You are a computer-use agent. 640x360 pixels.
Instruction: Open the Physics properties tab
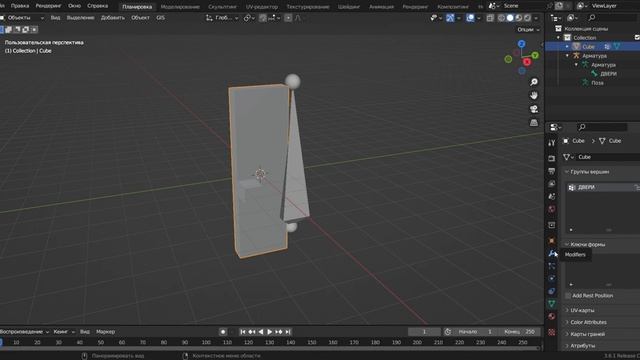[x=552, y=279]
